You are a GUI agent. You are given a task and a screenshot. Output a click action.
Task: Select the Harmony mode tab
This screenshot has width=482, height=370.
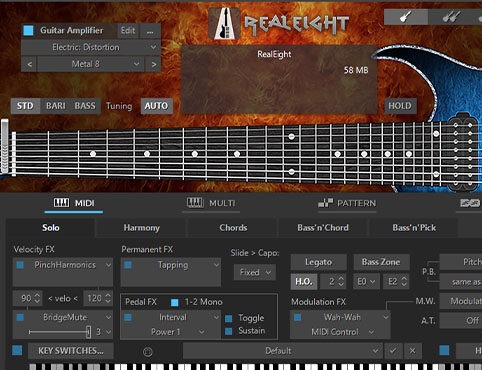[x=141, y=228]
